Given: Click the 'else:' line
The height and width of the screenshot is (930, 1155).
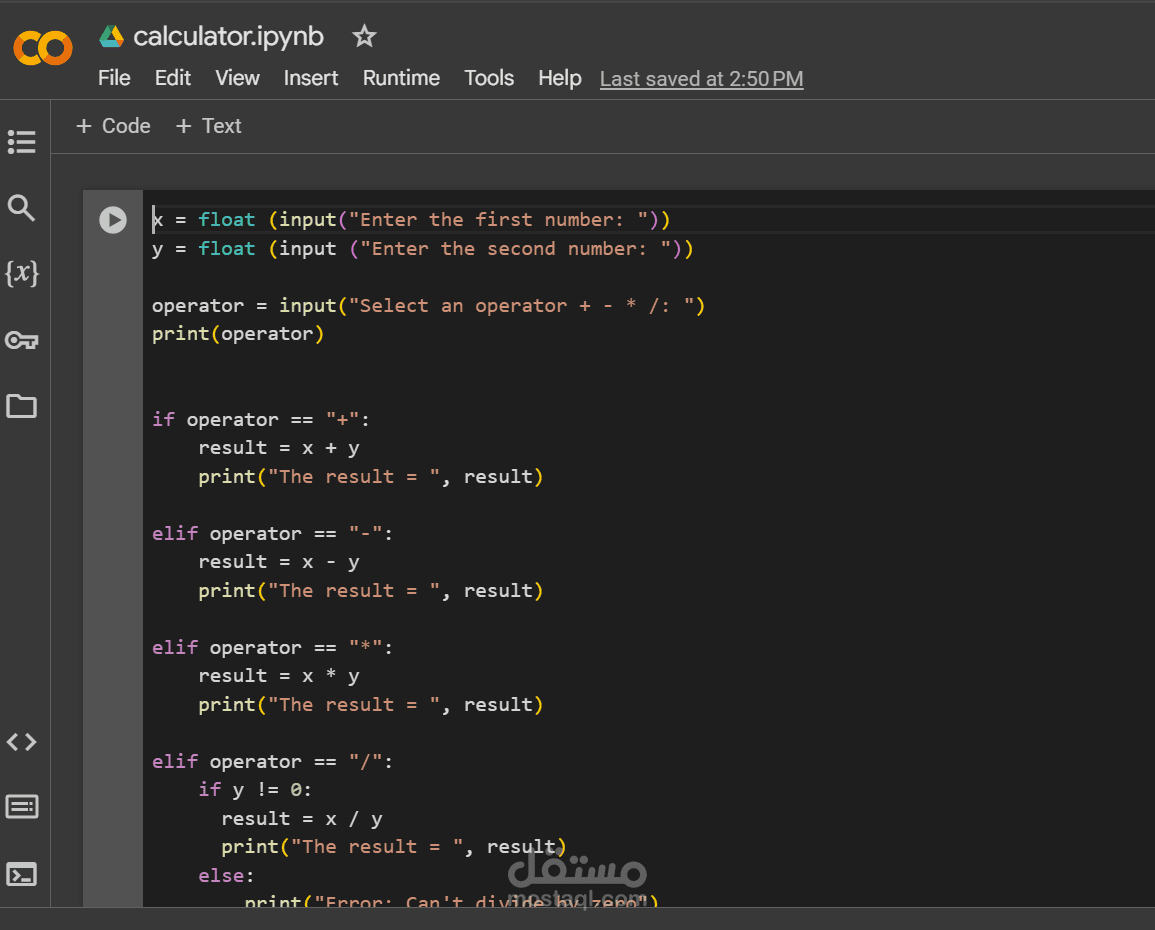Looking at the screenshot, I should pos(226,876).
